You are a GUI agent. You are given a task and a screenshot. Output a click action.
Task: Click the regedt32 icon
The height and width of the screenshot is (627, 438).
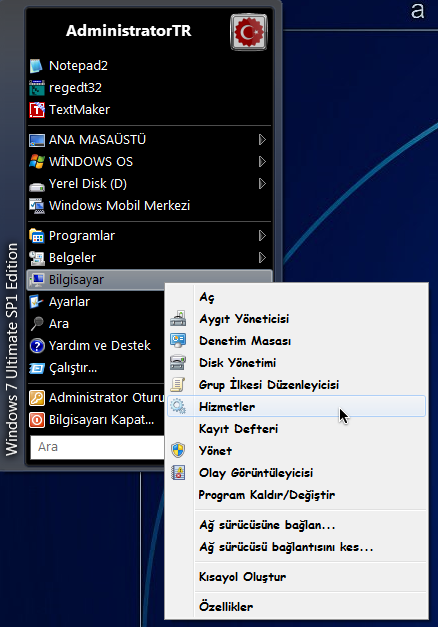tap(37, 88)
